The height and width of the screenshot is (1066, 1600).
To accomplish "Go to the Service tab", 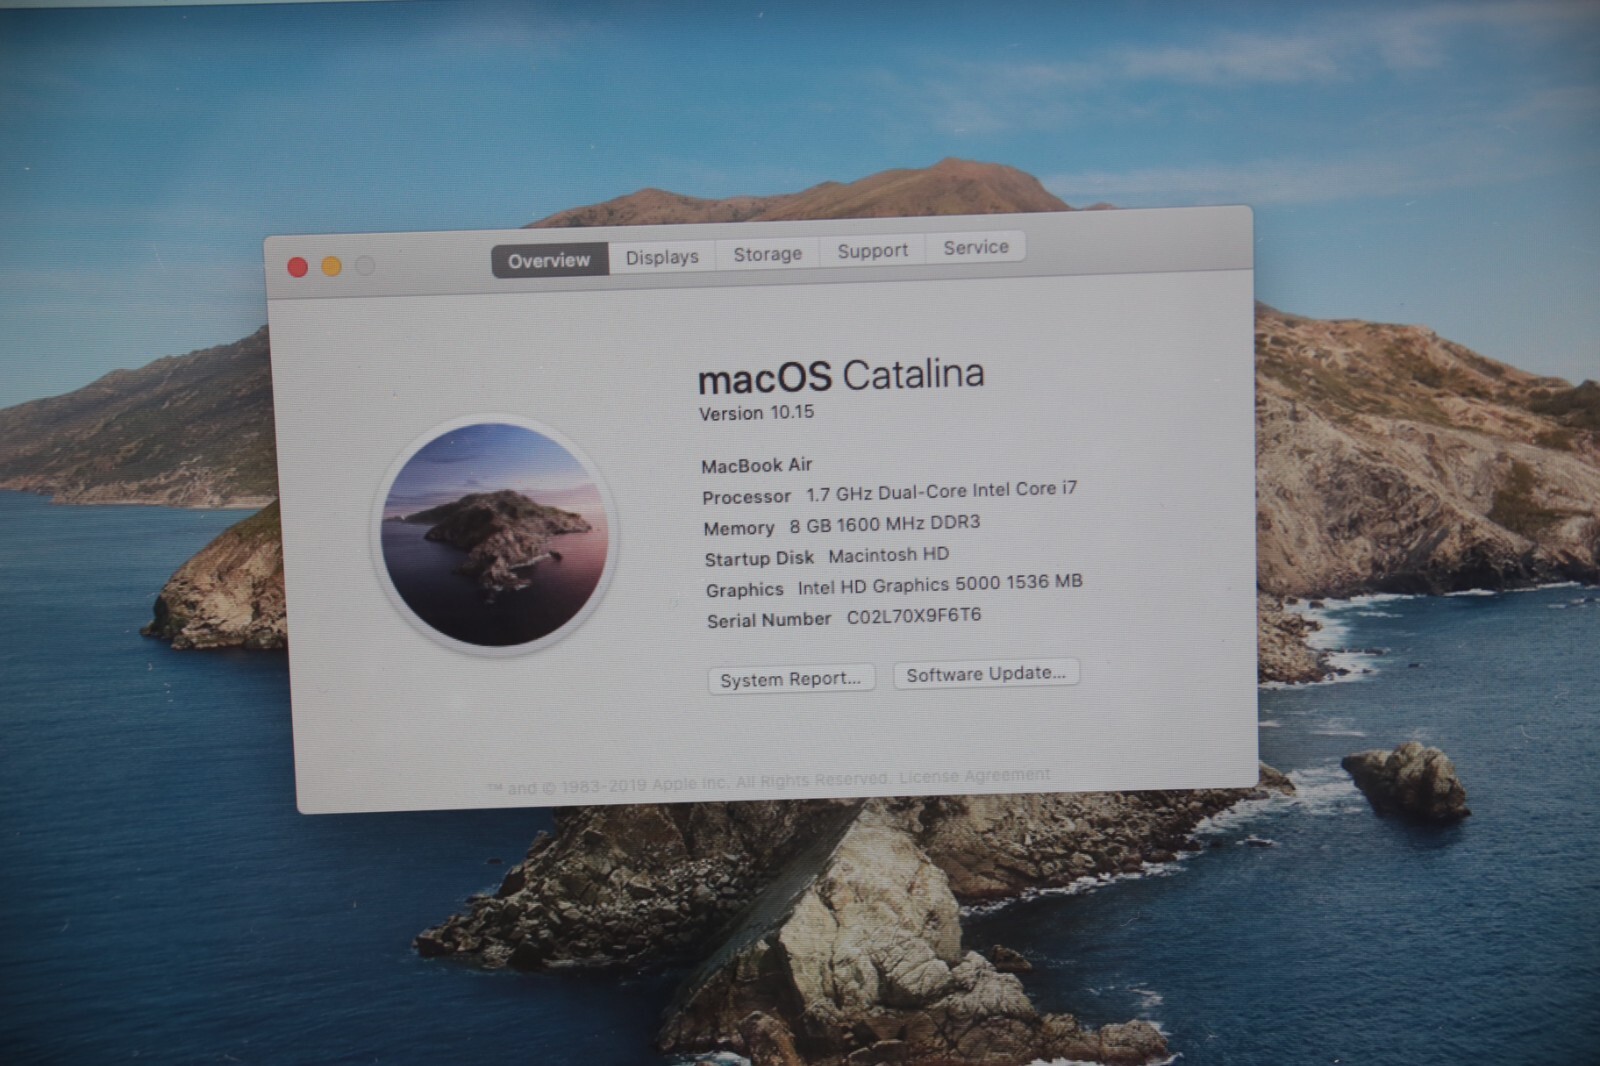I will click(x=976, y=247).
